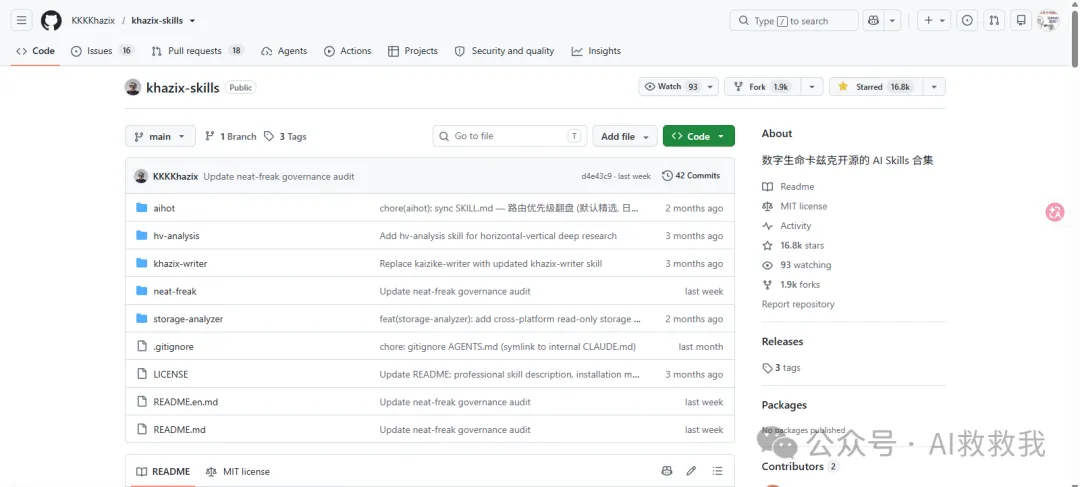
Task: Open Update neat-freak governance audit latest commit message
Action: (x=279, y=176)
